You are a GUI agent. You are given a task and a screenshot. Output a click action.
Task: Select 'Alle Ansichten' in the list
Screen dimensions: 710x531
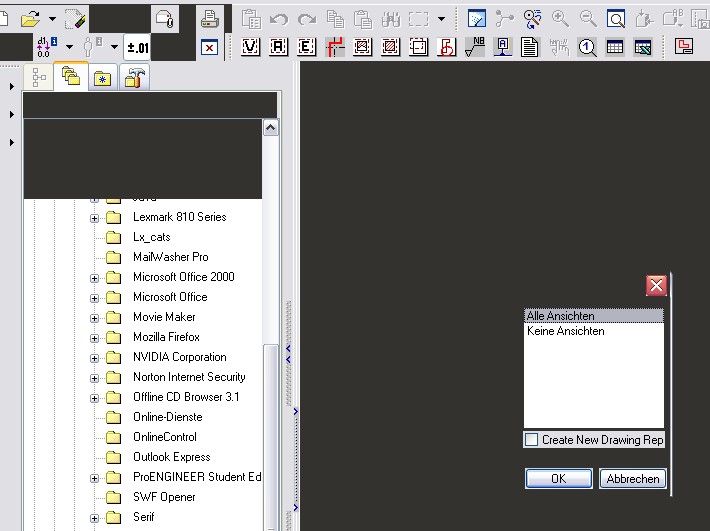594,316
